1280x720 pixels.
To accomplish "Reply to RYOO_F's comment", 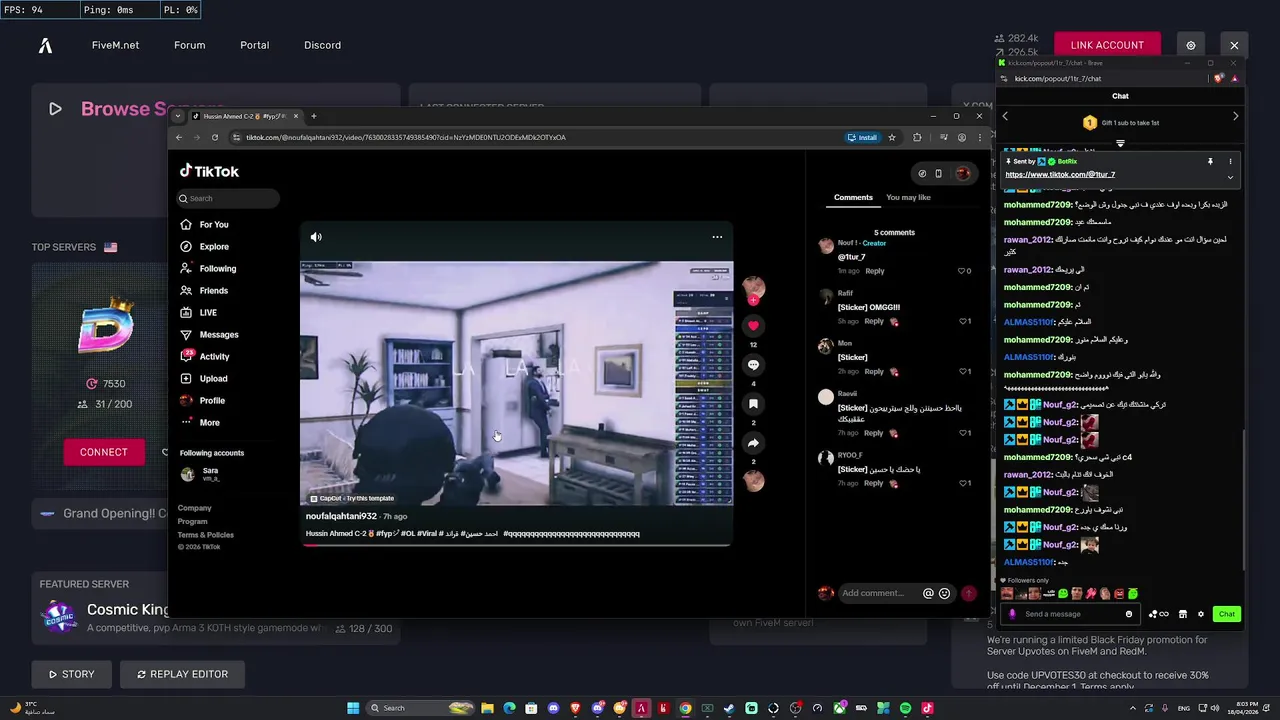I will (x=874, y=484).
